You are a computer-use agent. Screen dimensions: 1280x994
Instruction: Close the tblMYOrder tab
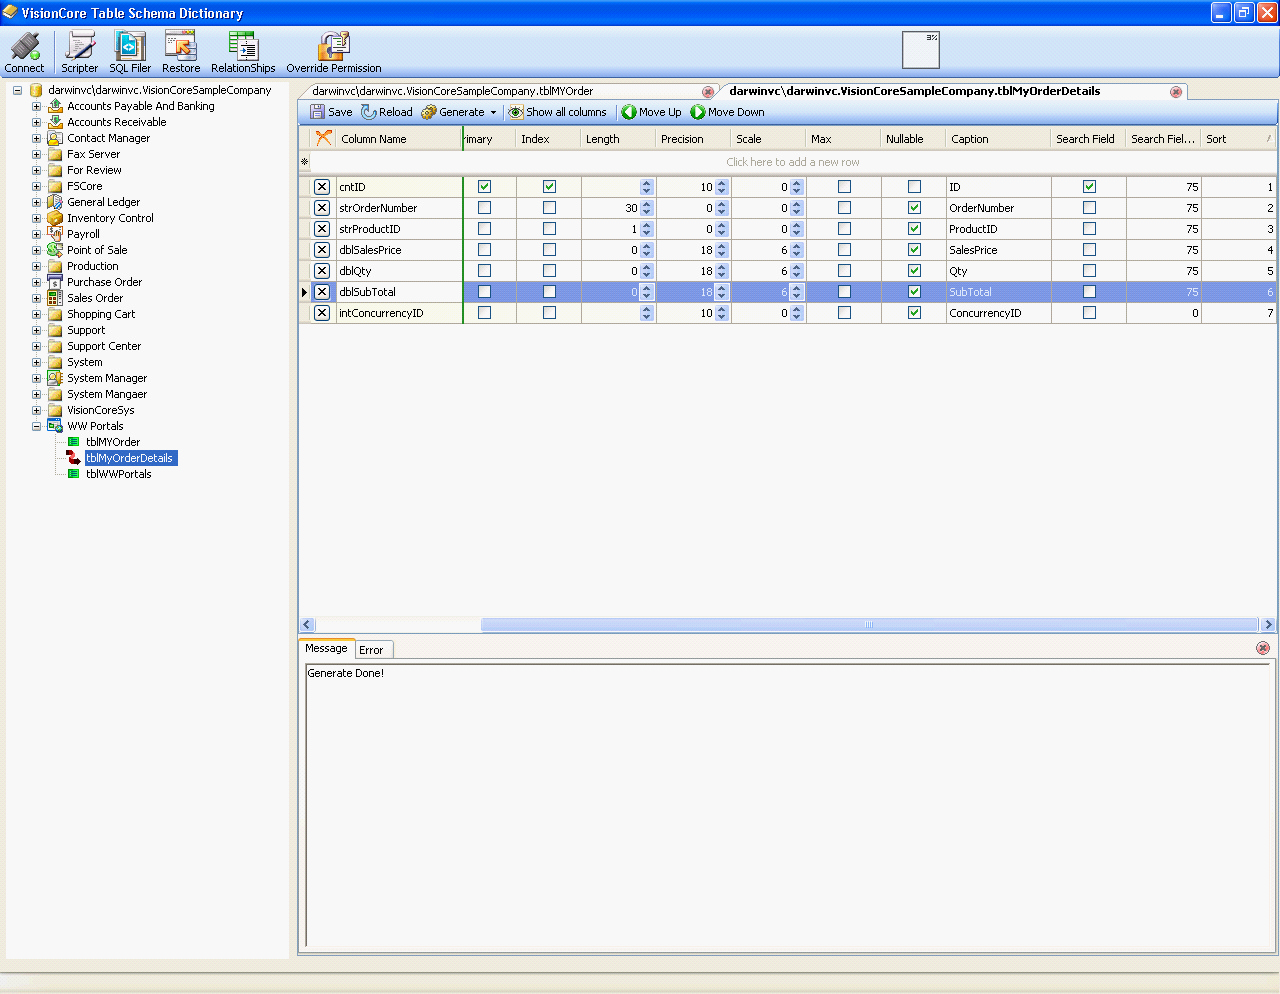tap(708, 92)
